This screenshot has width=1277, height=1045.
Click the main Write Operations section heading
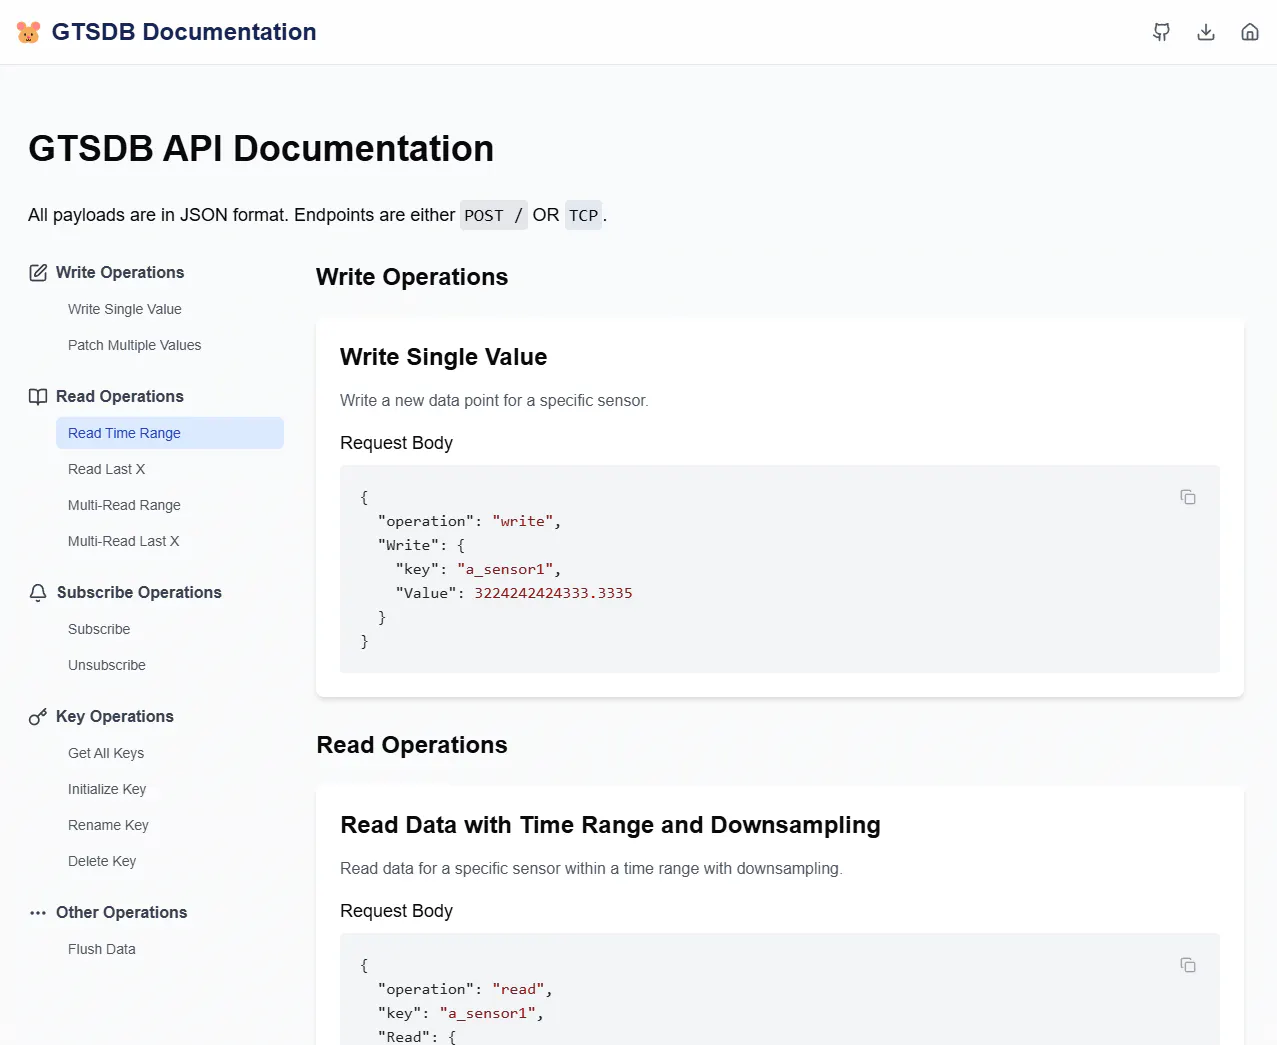point(412,277)
